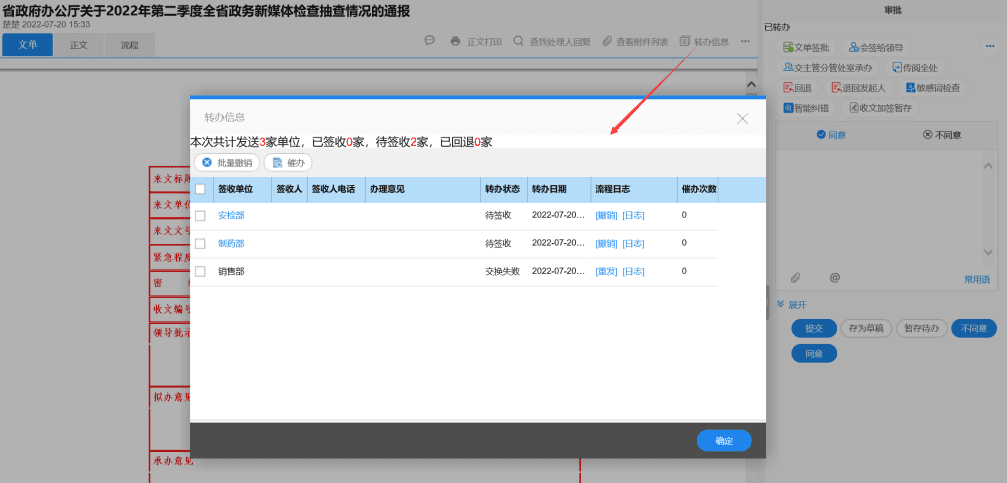This screenshot has width=1007, height=483.
Task: Toggle the select-all checkbox in table header
Action: coord(200,189)
